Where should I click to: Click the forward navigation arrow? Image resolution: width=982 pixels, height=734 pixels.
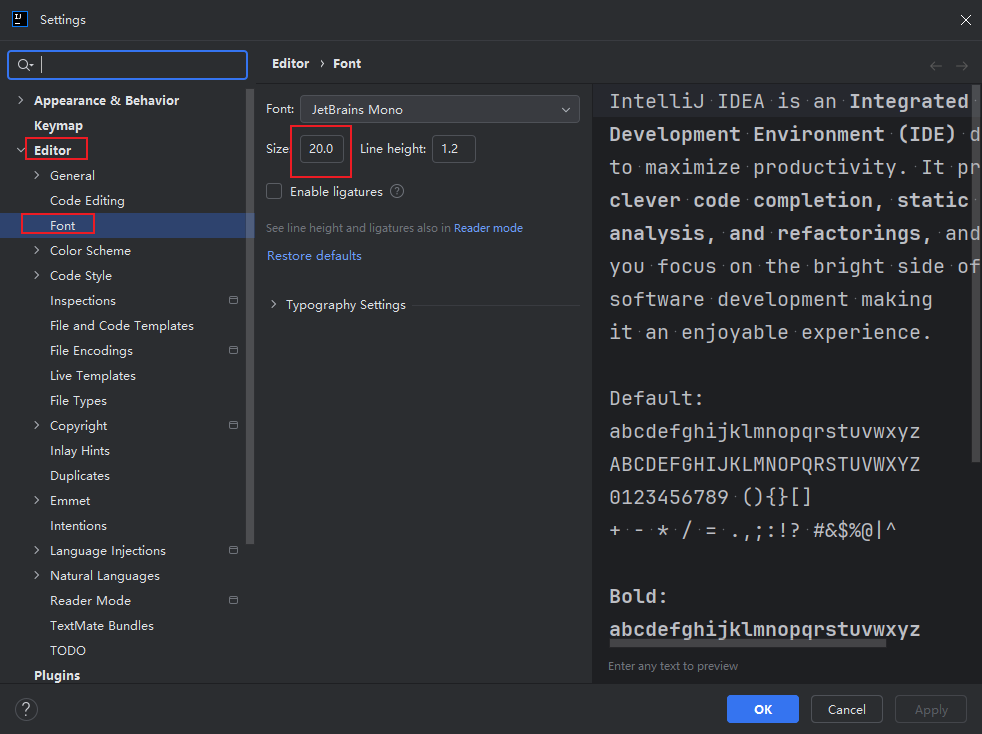click(x=961, y=65)
